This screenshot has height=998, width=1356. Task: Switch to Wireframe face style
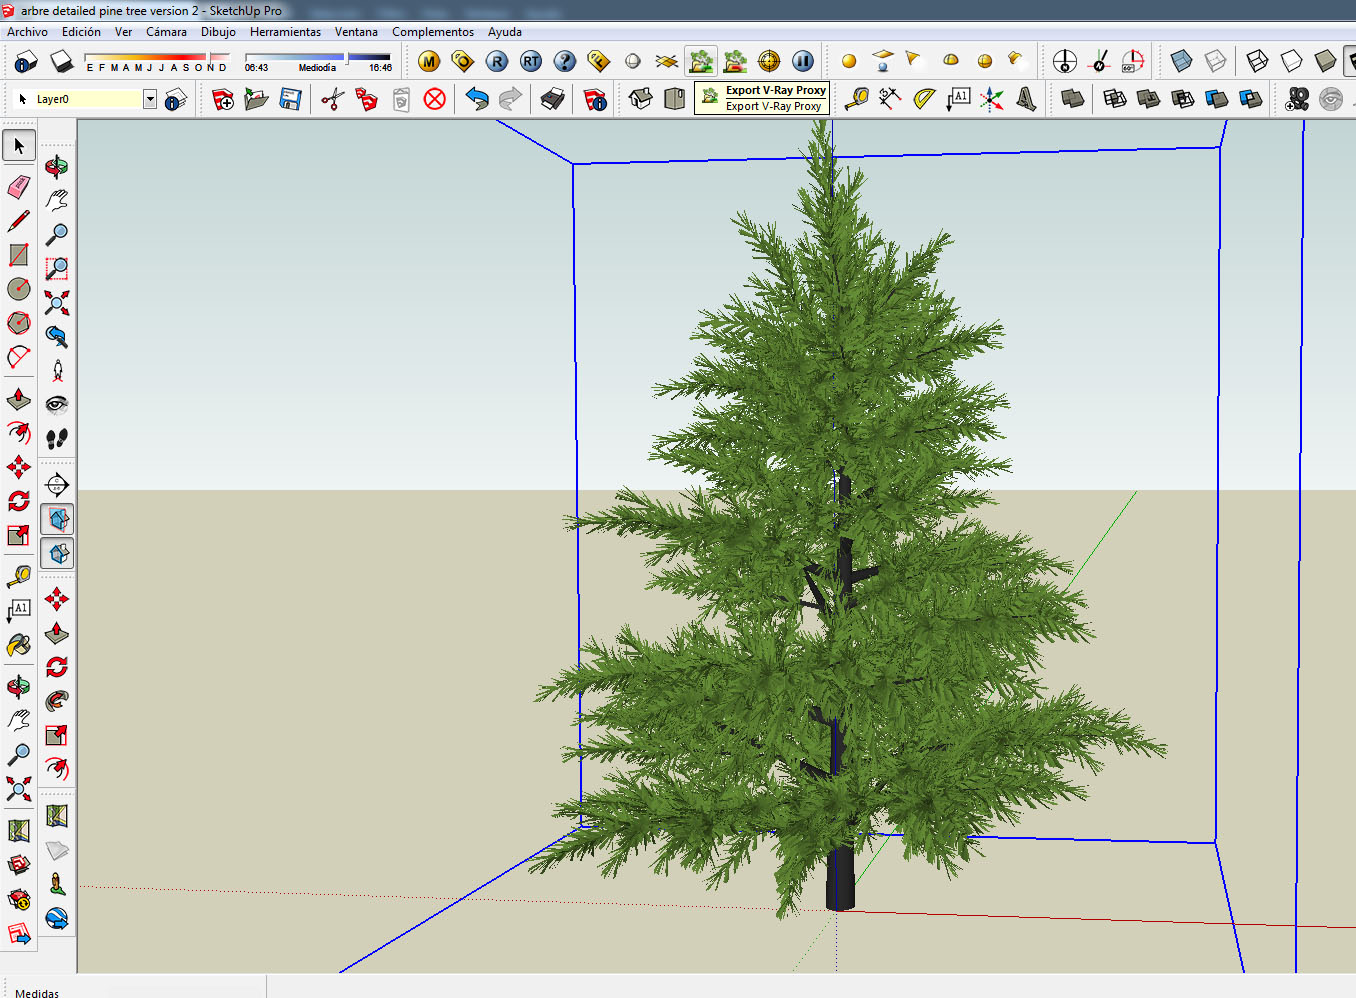coord(1257,61)
